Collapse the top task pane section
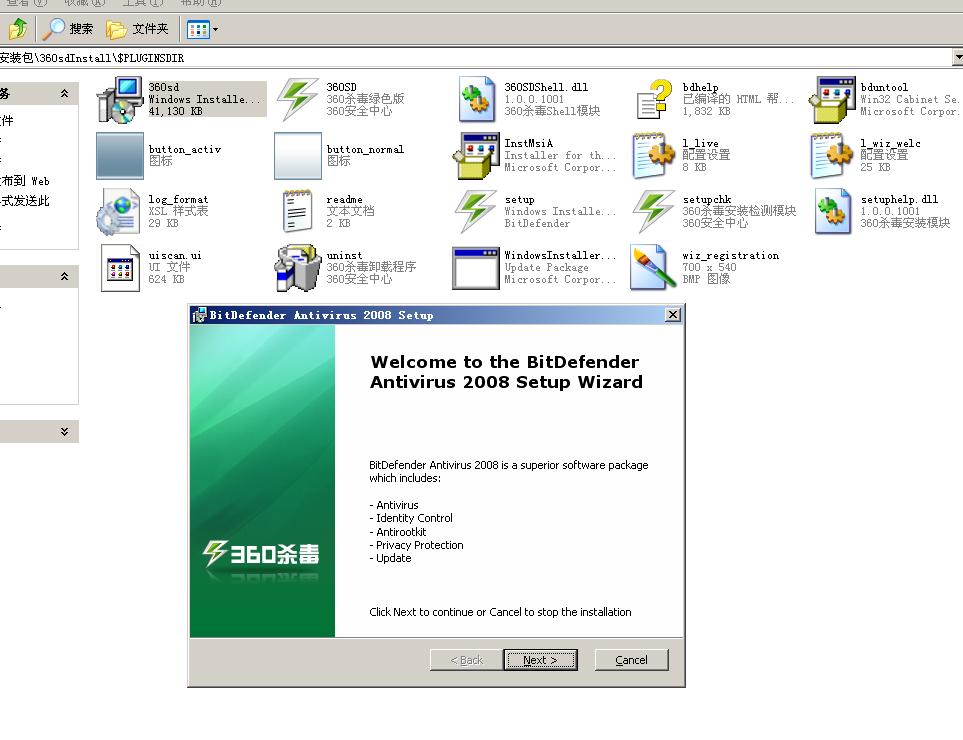963x740 pixels. click(x=64, y=93)
